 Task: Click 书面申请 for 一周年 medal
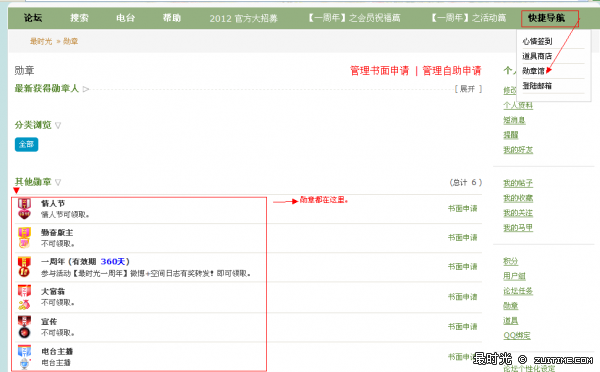point(463,267)
